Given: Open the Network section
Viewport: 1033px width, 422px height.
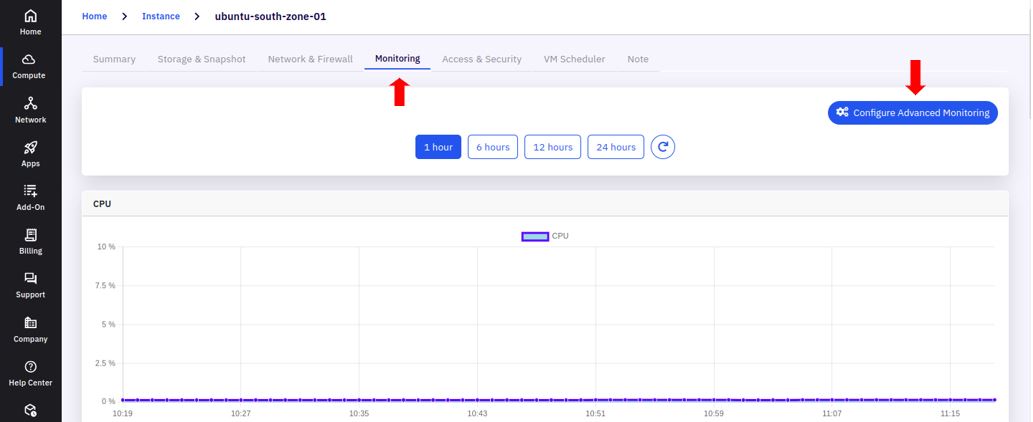Looking at the screenshot, I should point(30,111).
